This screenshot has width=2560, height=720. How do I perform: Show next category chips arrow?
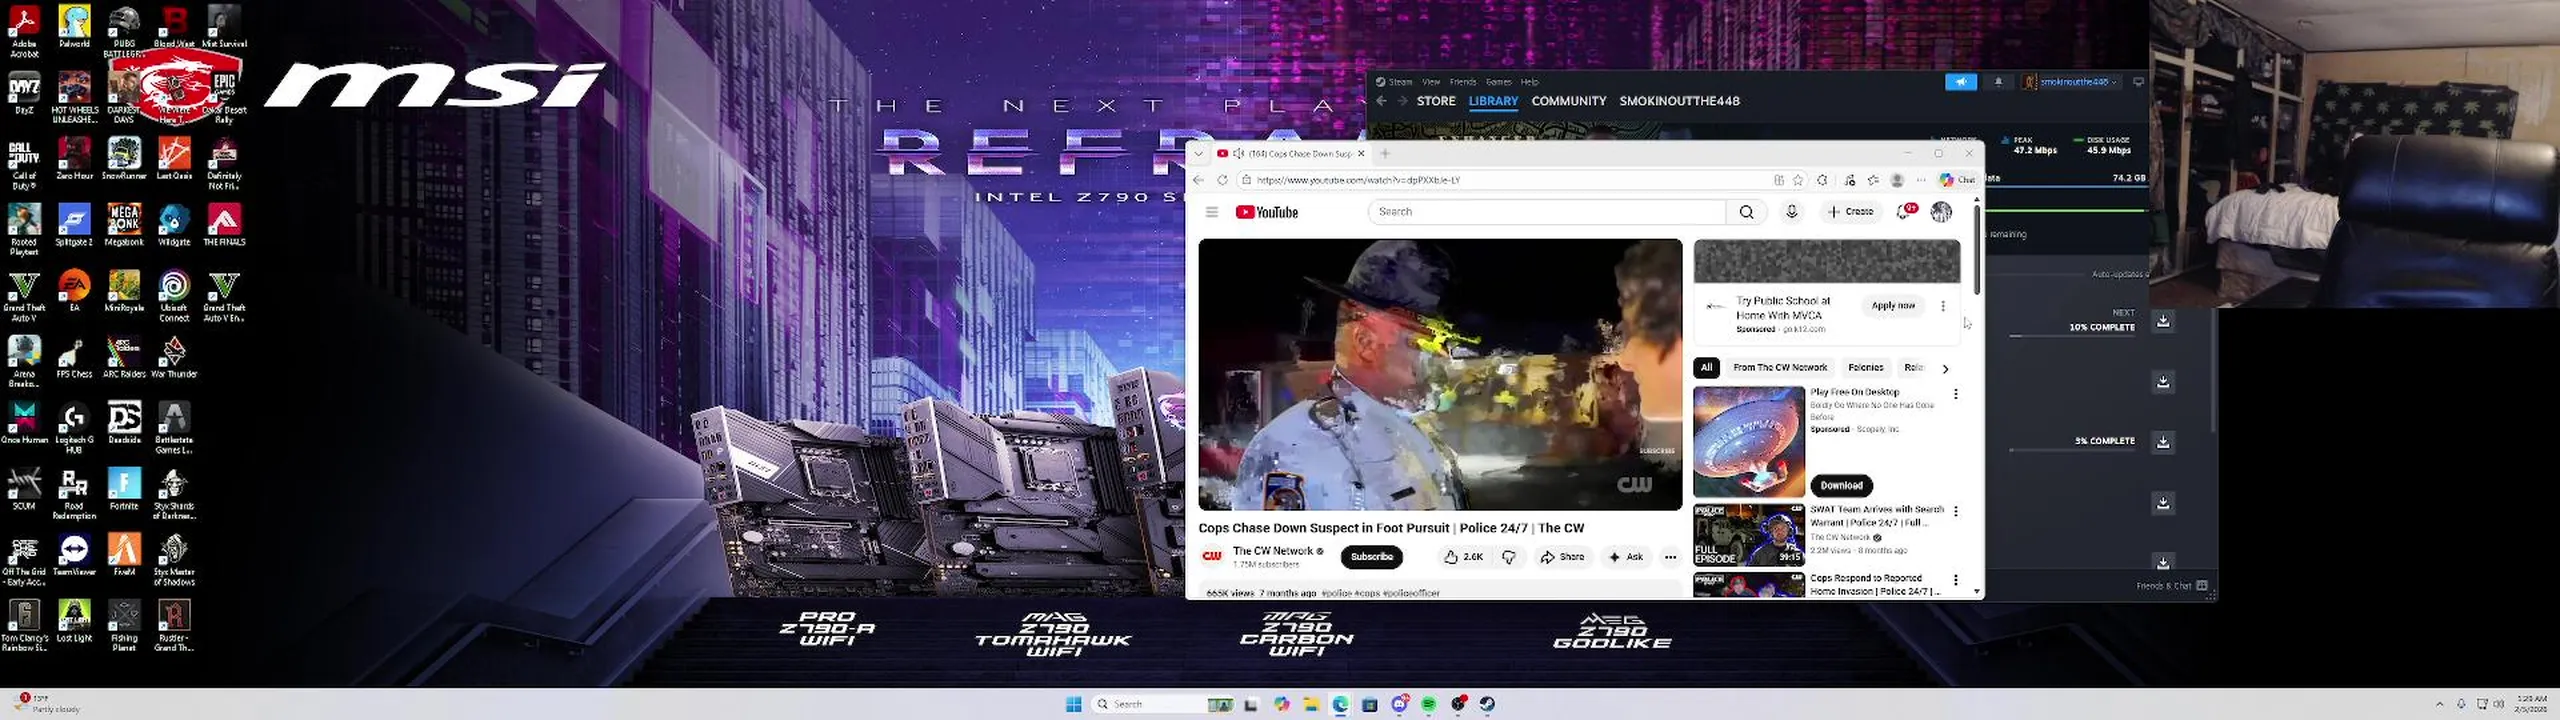coord(1944,368)
